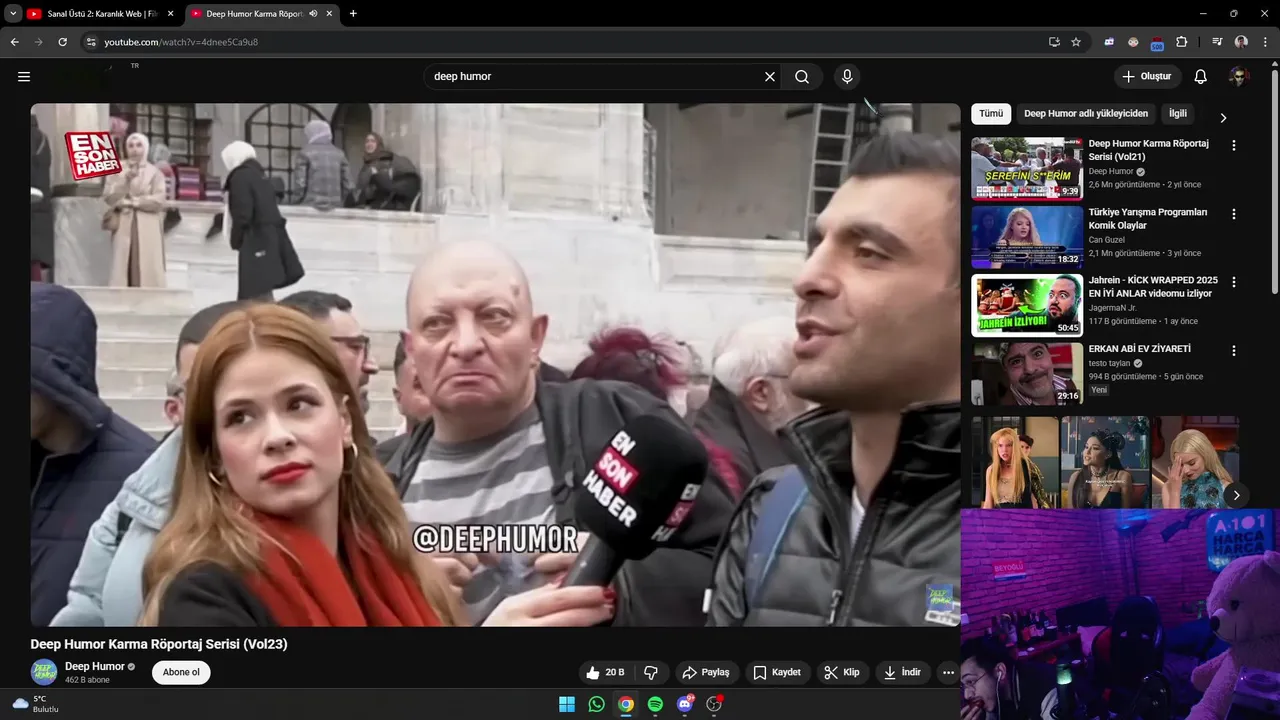The width and height of the screenshot is (1280, 720).
Task: Open Spotify from the taskbar
Action: click(655, 704)
